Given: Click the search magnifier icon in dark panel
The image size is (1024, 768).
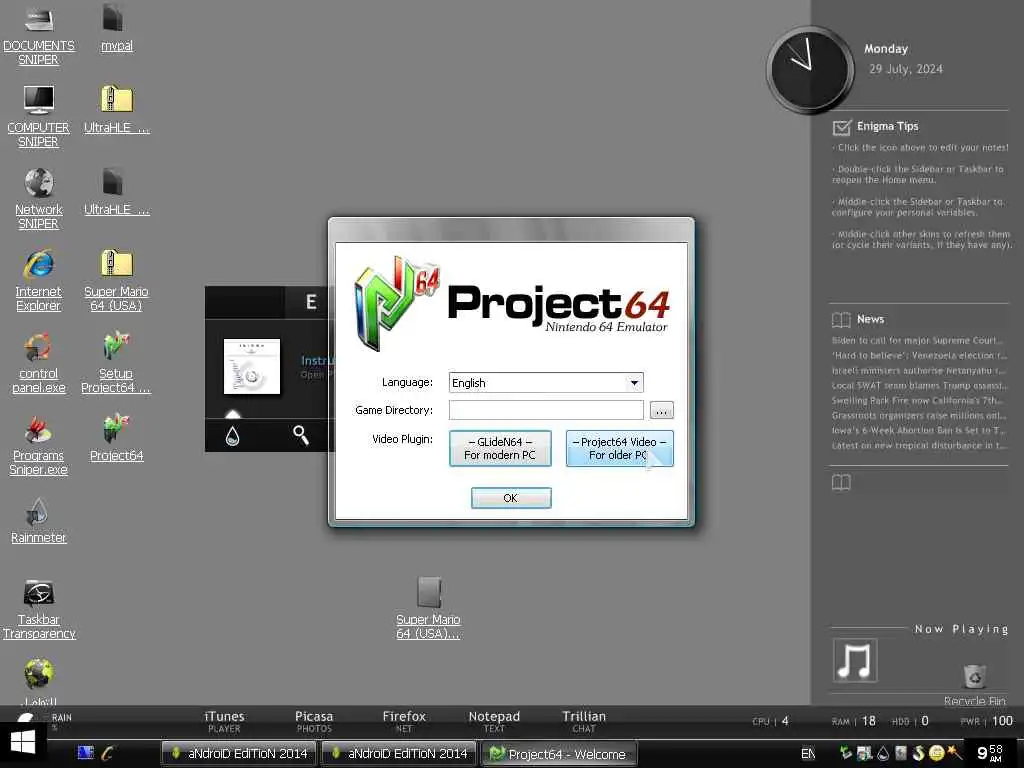Looking at the screenshot, I should (x=300, y=435).
